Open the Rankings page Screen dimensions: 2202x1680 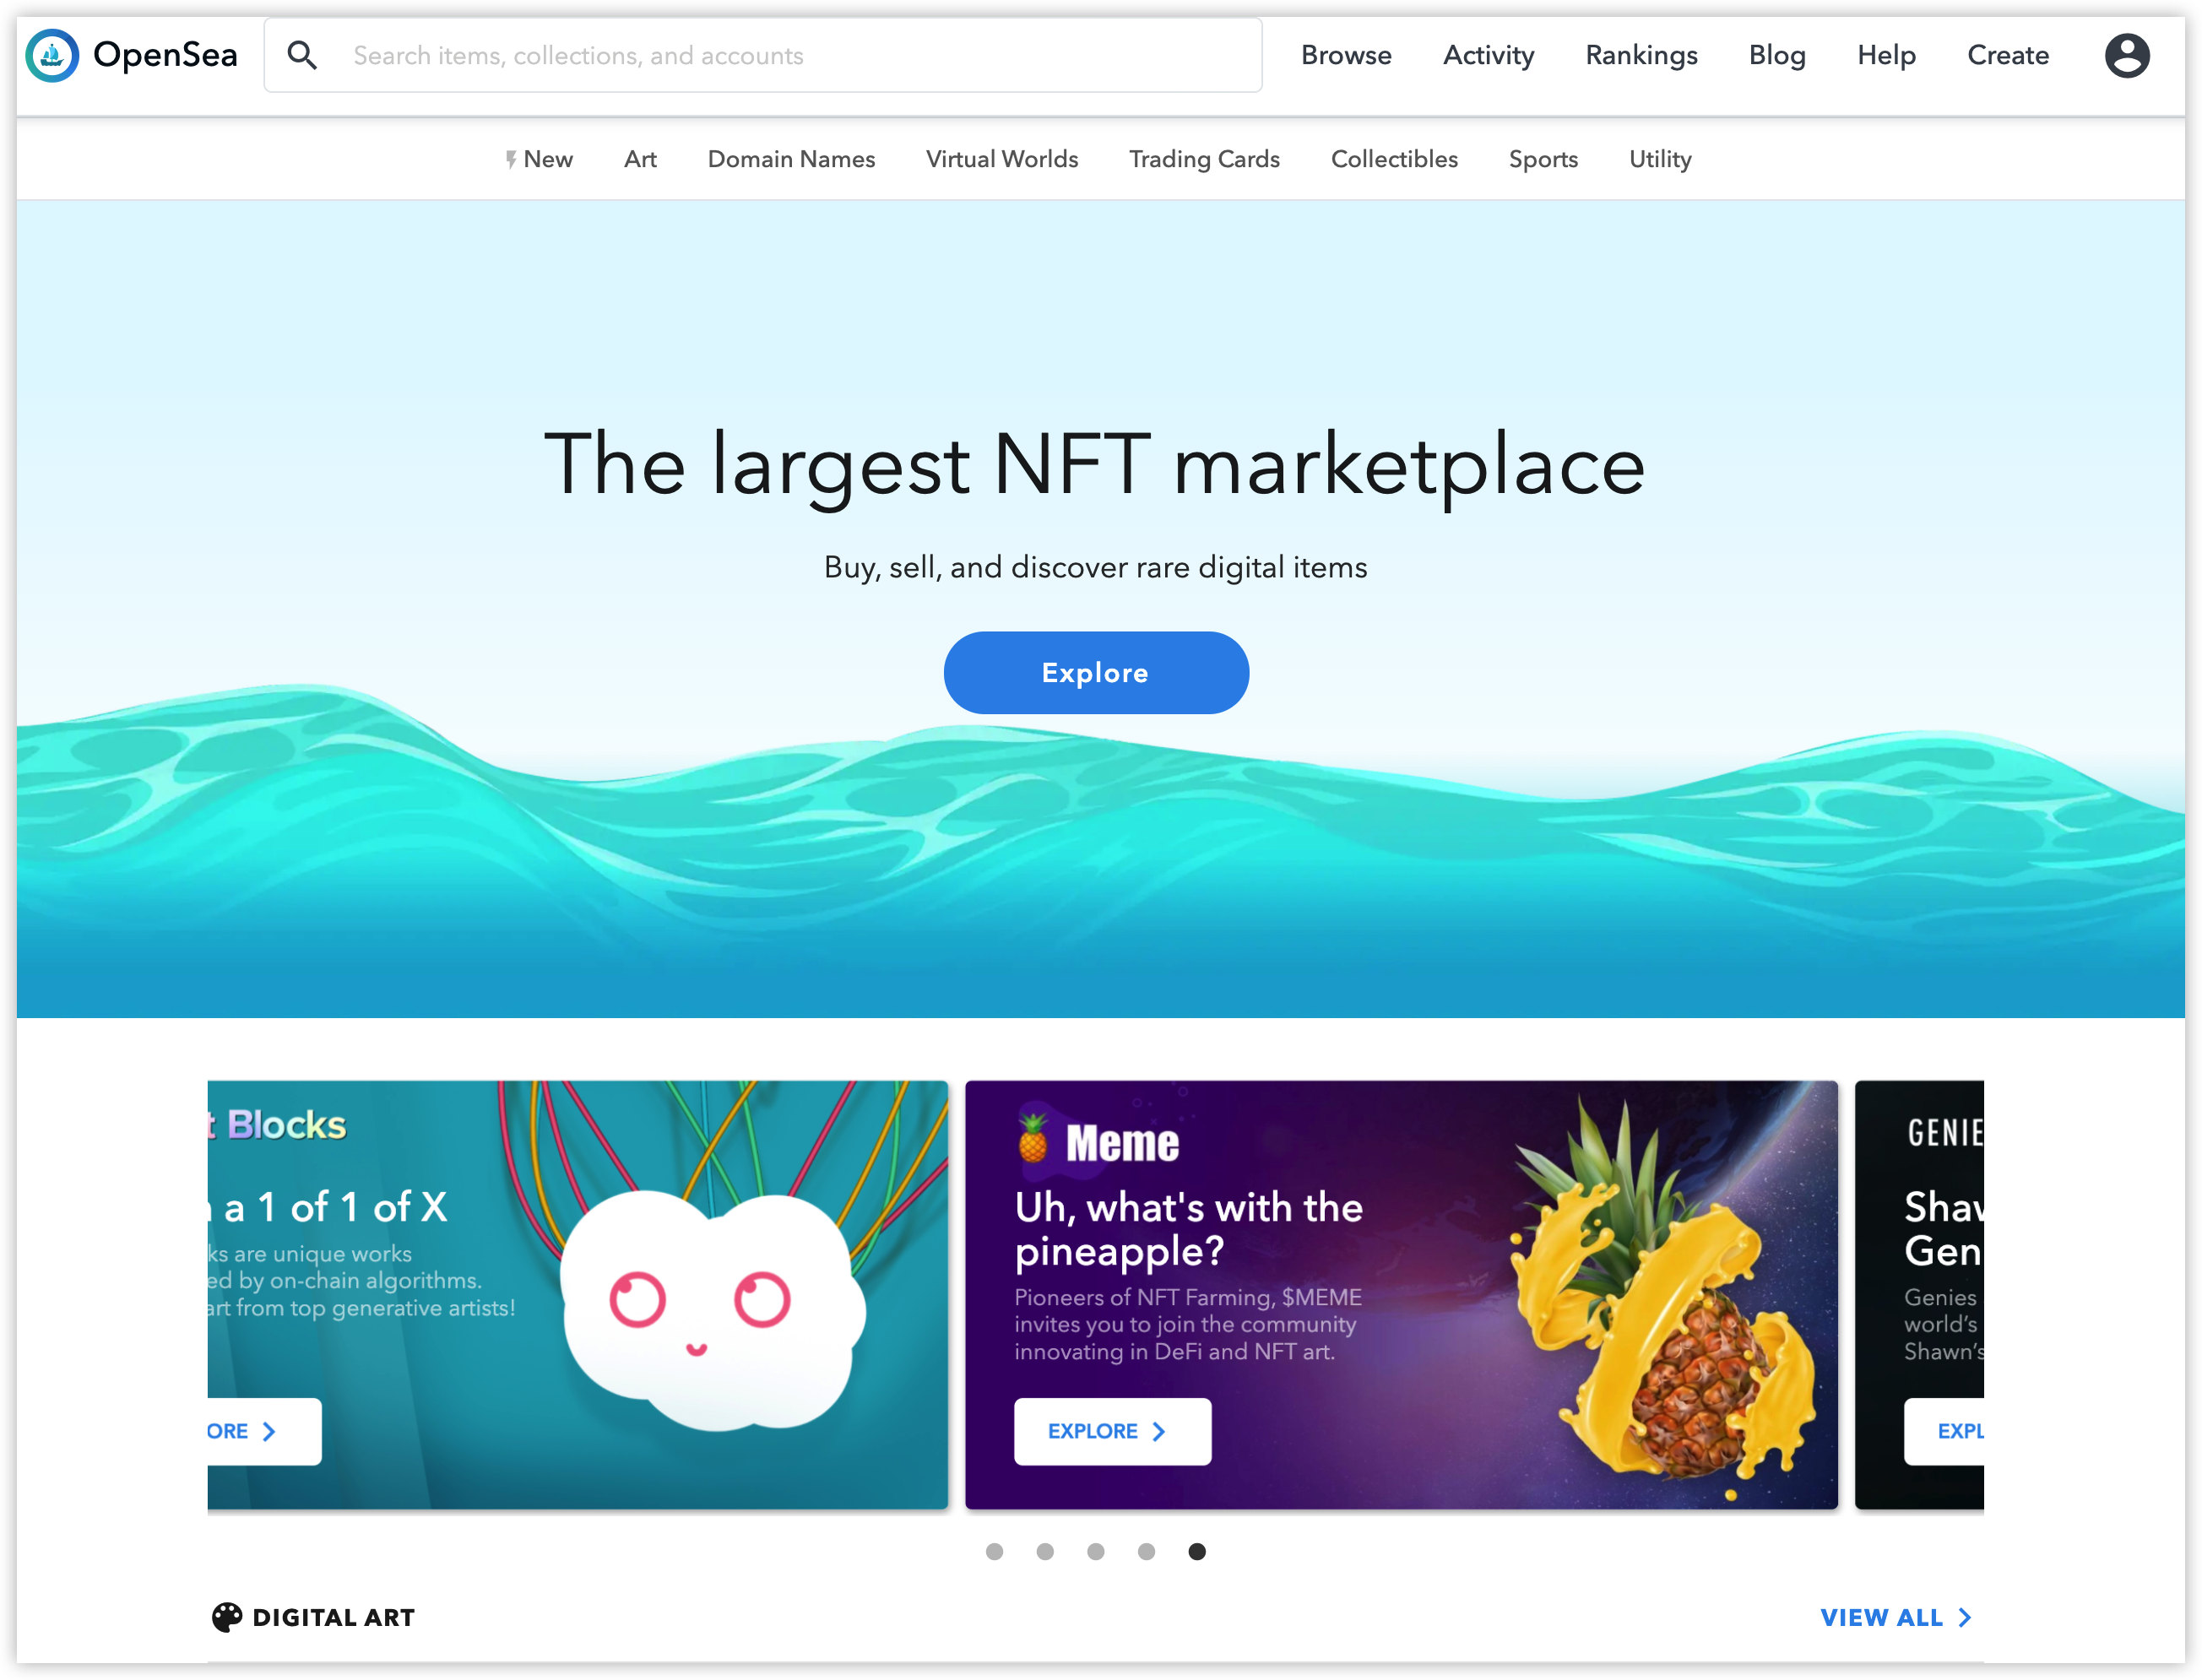tap(1641, 55)
